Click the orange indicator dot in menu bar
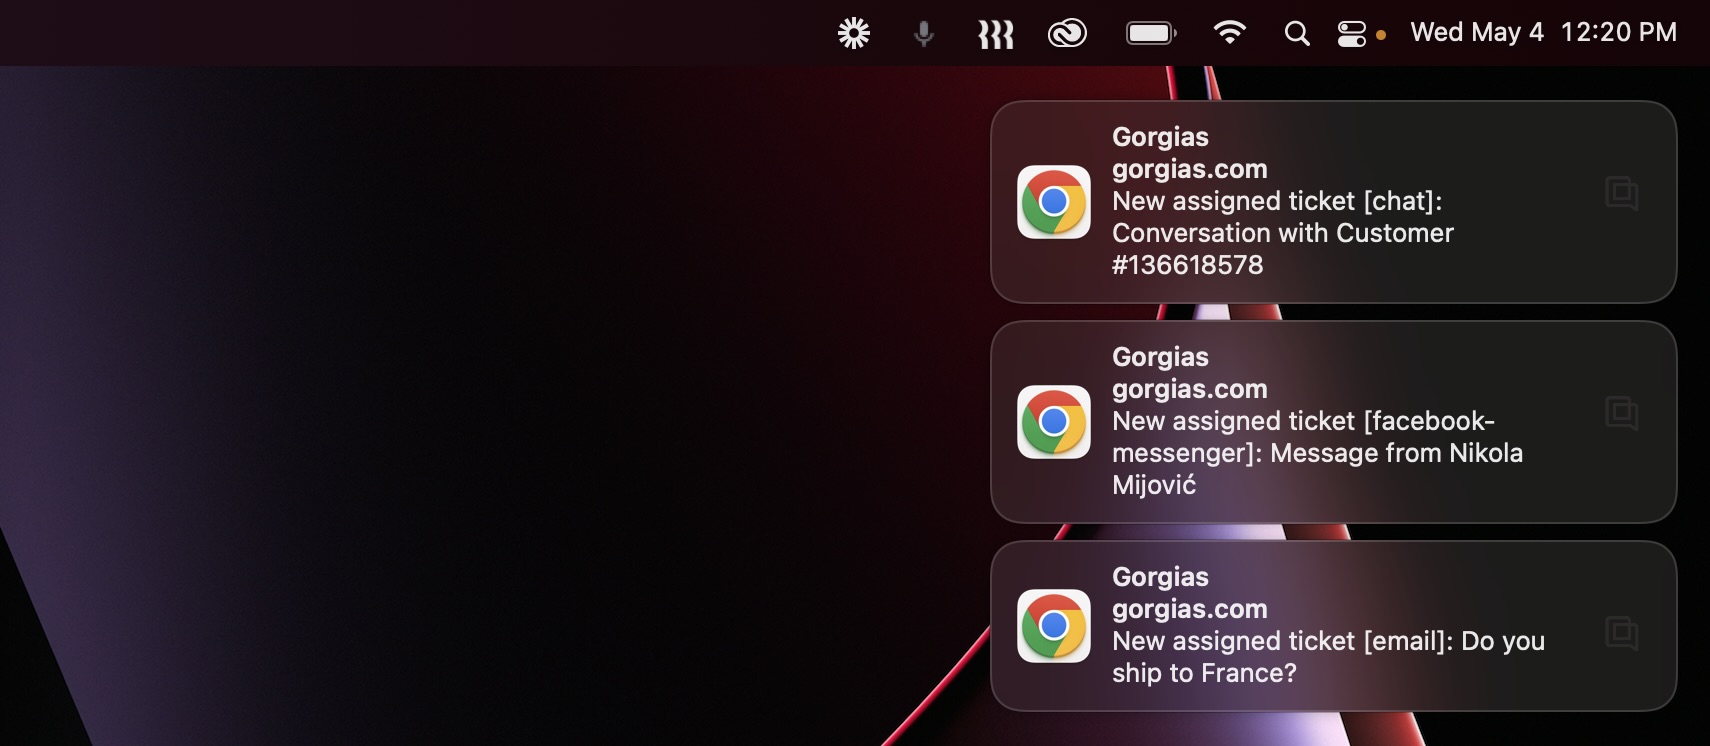1710x746 pixels. tap(1381, 35)
